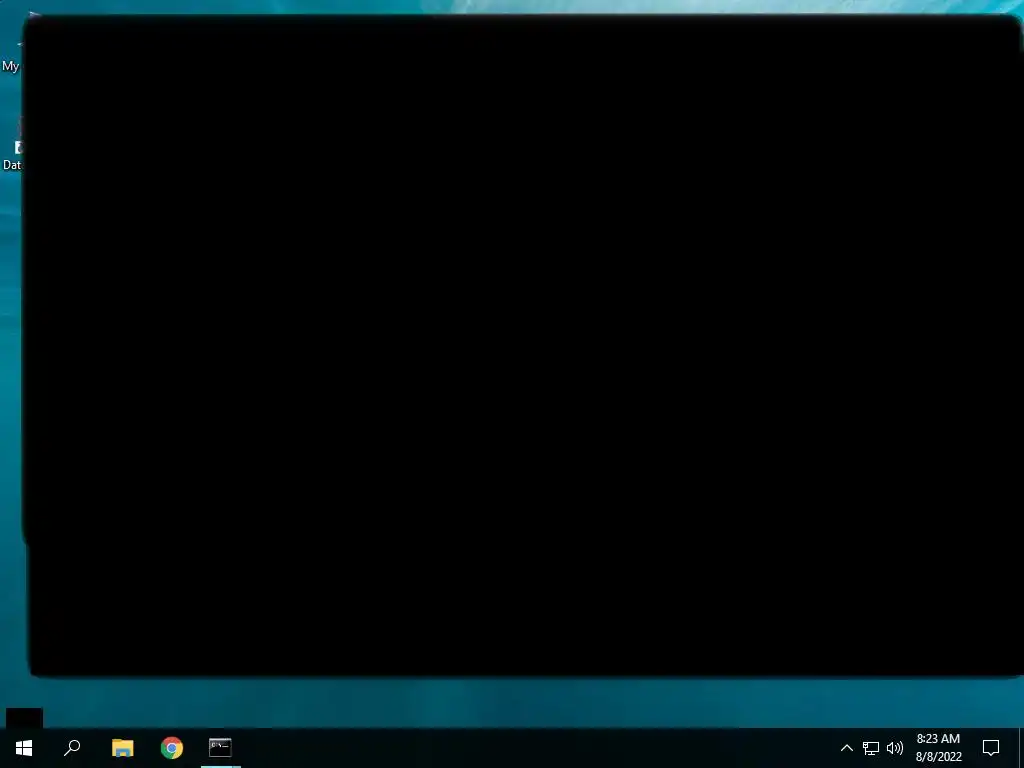This screenshot has width=1024, height=768.
Task: Open the Action Center notifications icon
Action: 991,748
